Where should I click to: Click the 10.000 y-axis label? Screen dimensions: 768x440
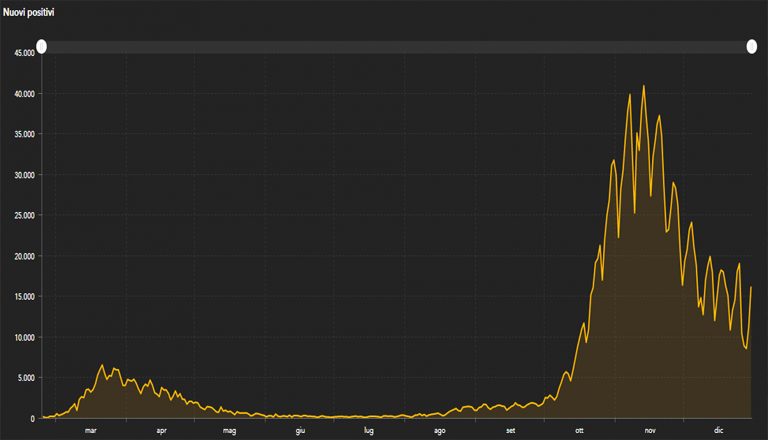tap(24, 338)
